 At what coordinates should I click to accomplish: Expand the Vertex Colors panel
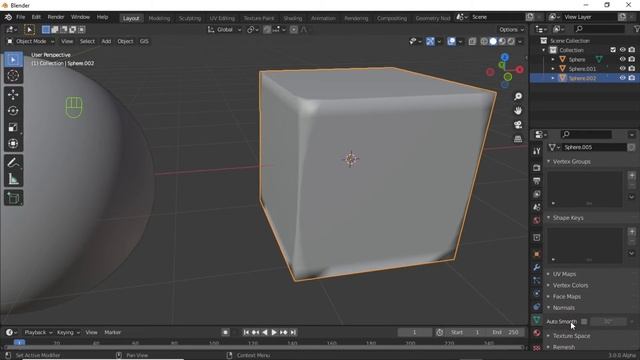tap(570, 285)
